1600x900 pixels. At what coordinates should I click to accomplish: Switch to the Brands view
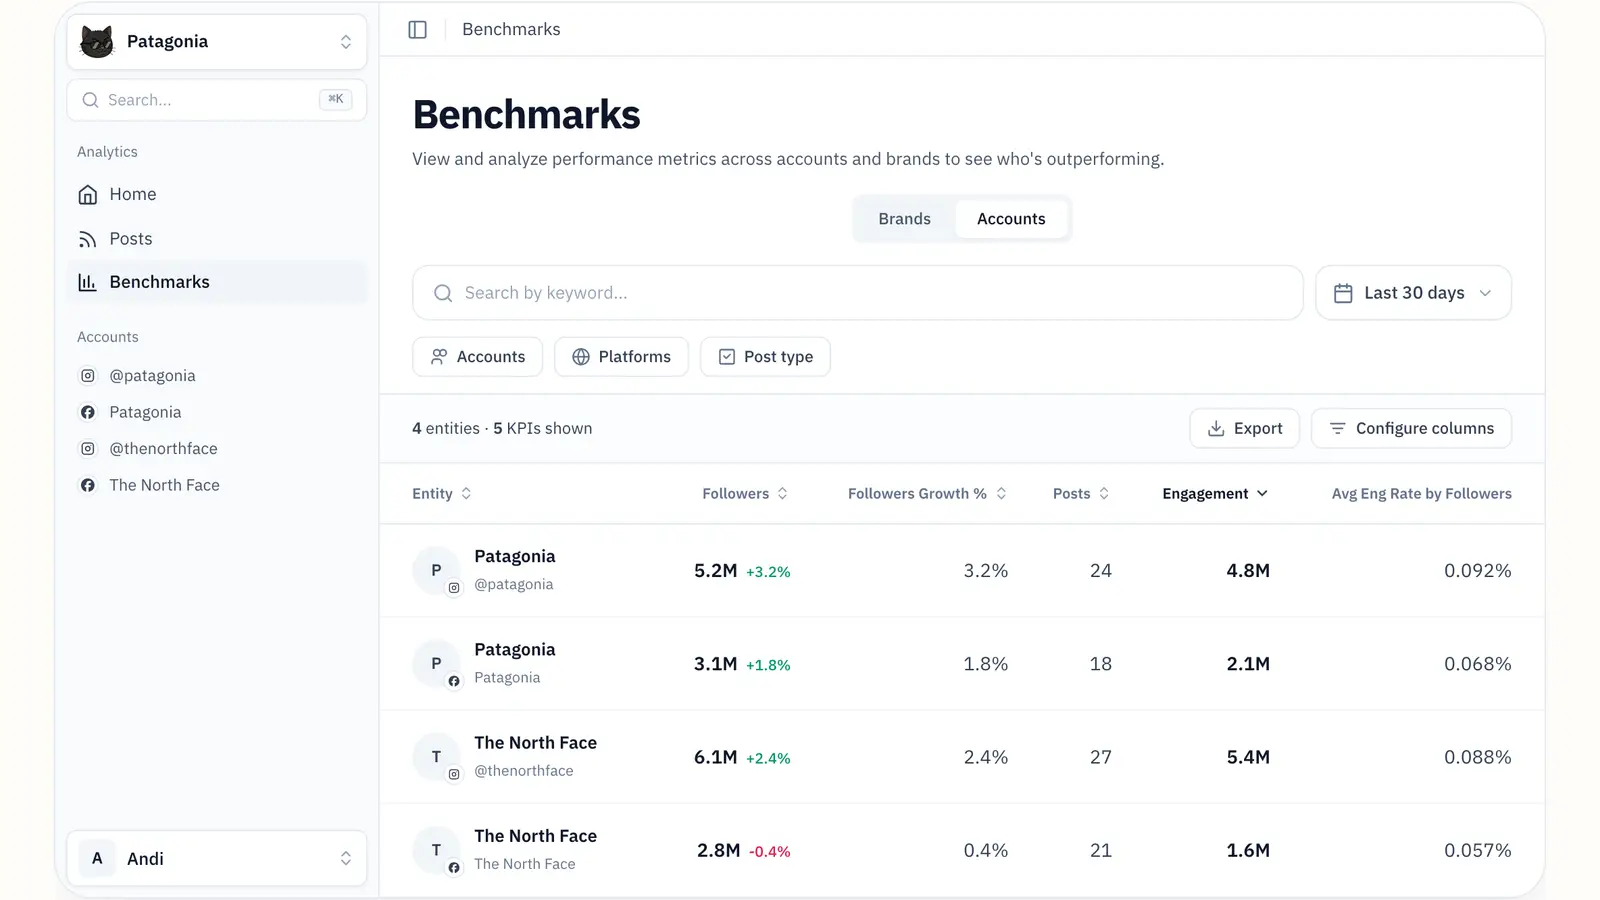pyautogui.click(x=904, y=219)
